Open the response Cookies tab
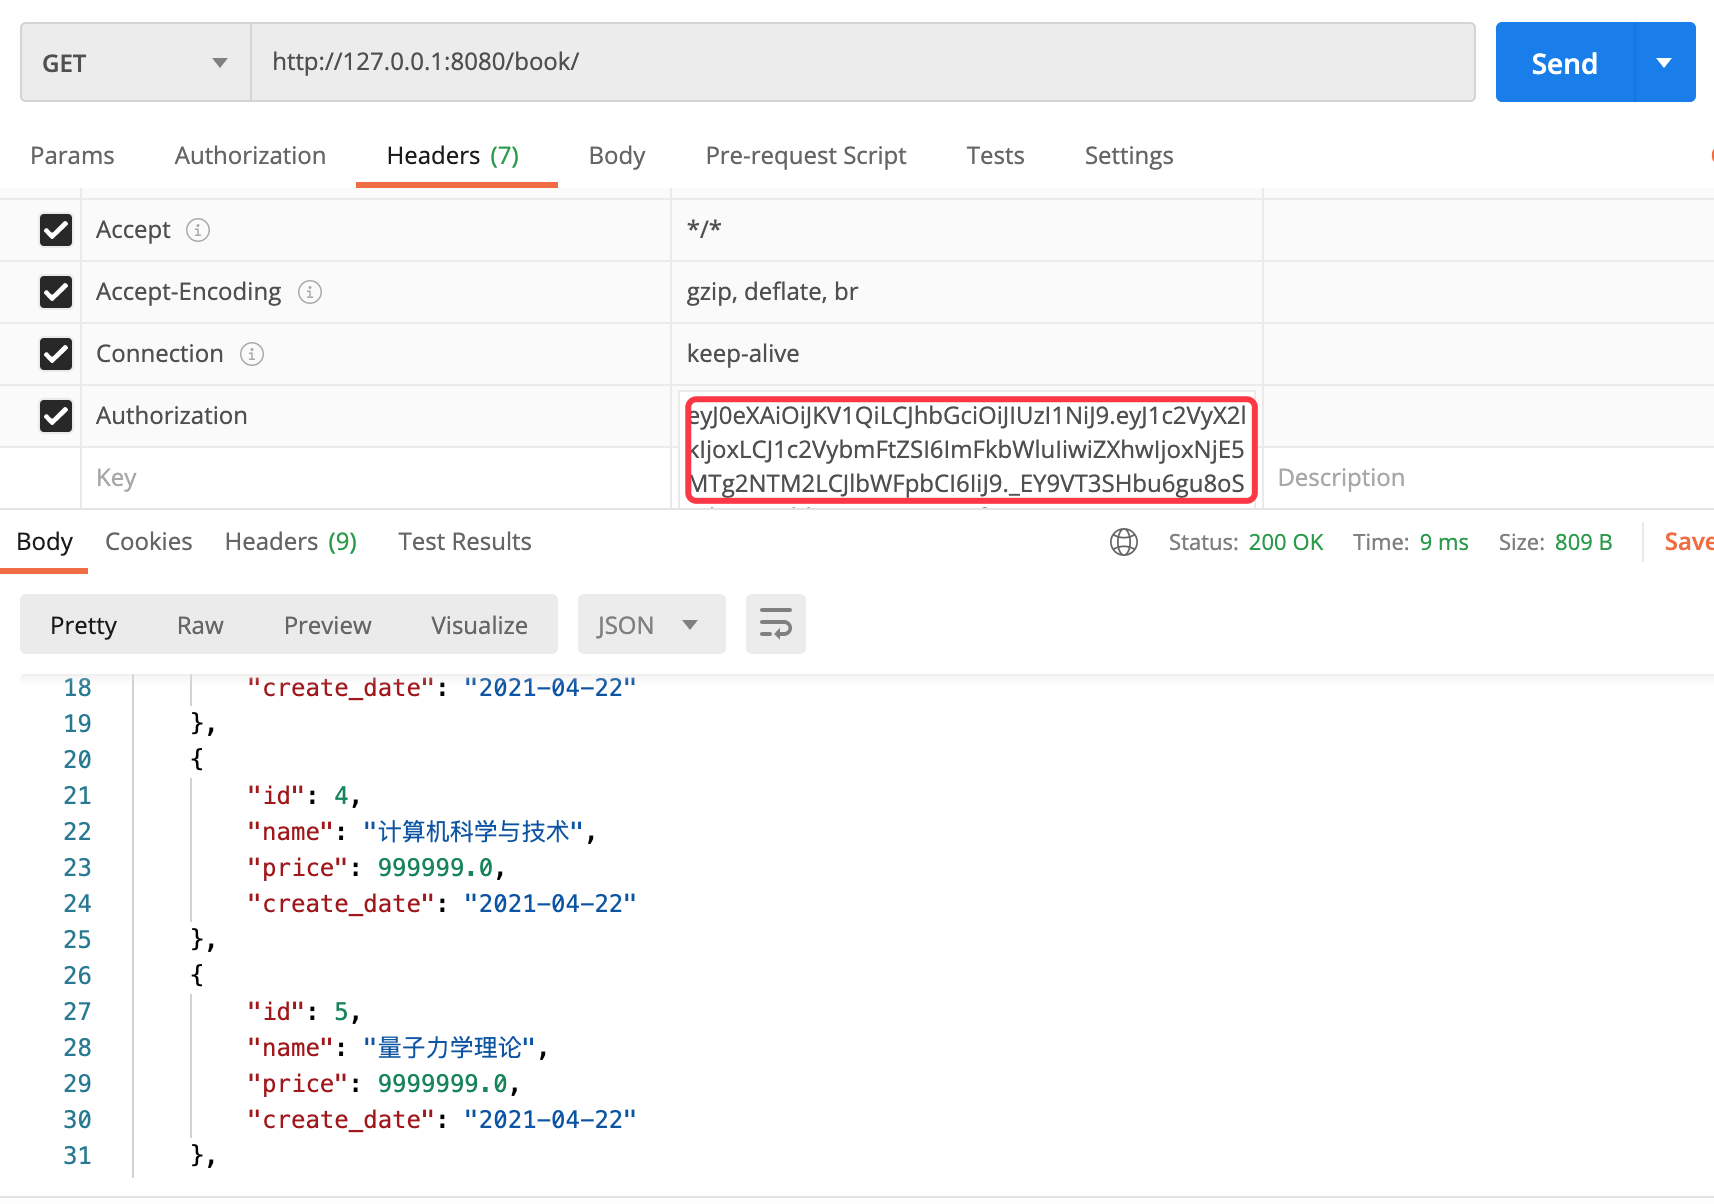This screenshot has height=1204, width=1714. (x=149, y=542)
